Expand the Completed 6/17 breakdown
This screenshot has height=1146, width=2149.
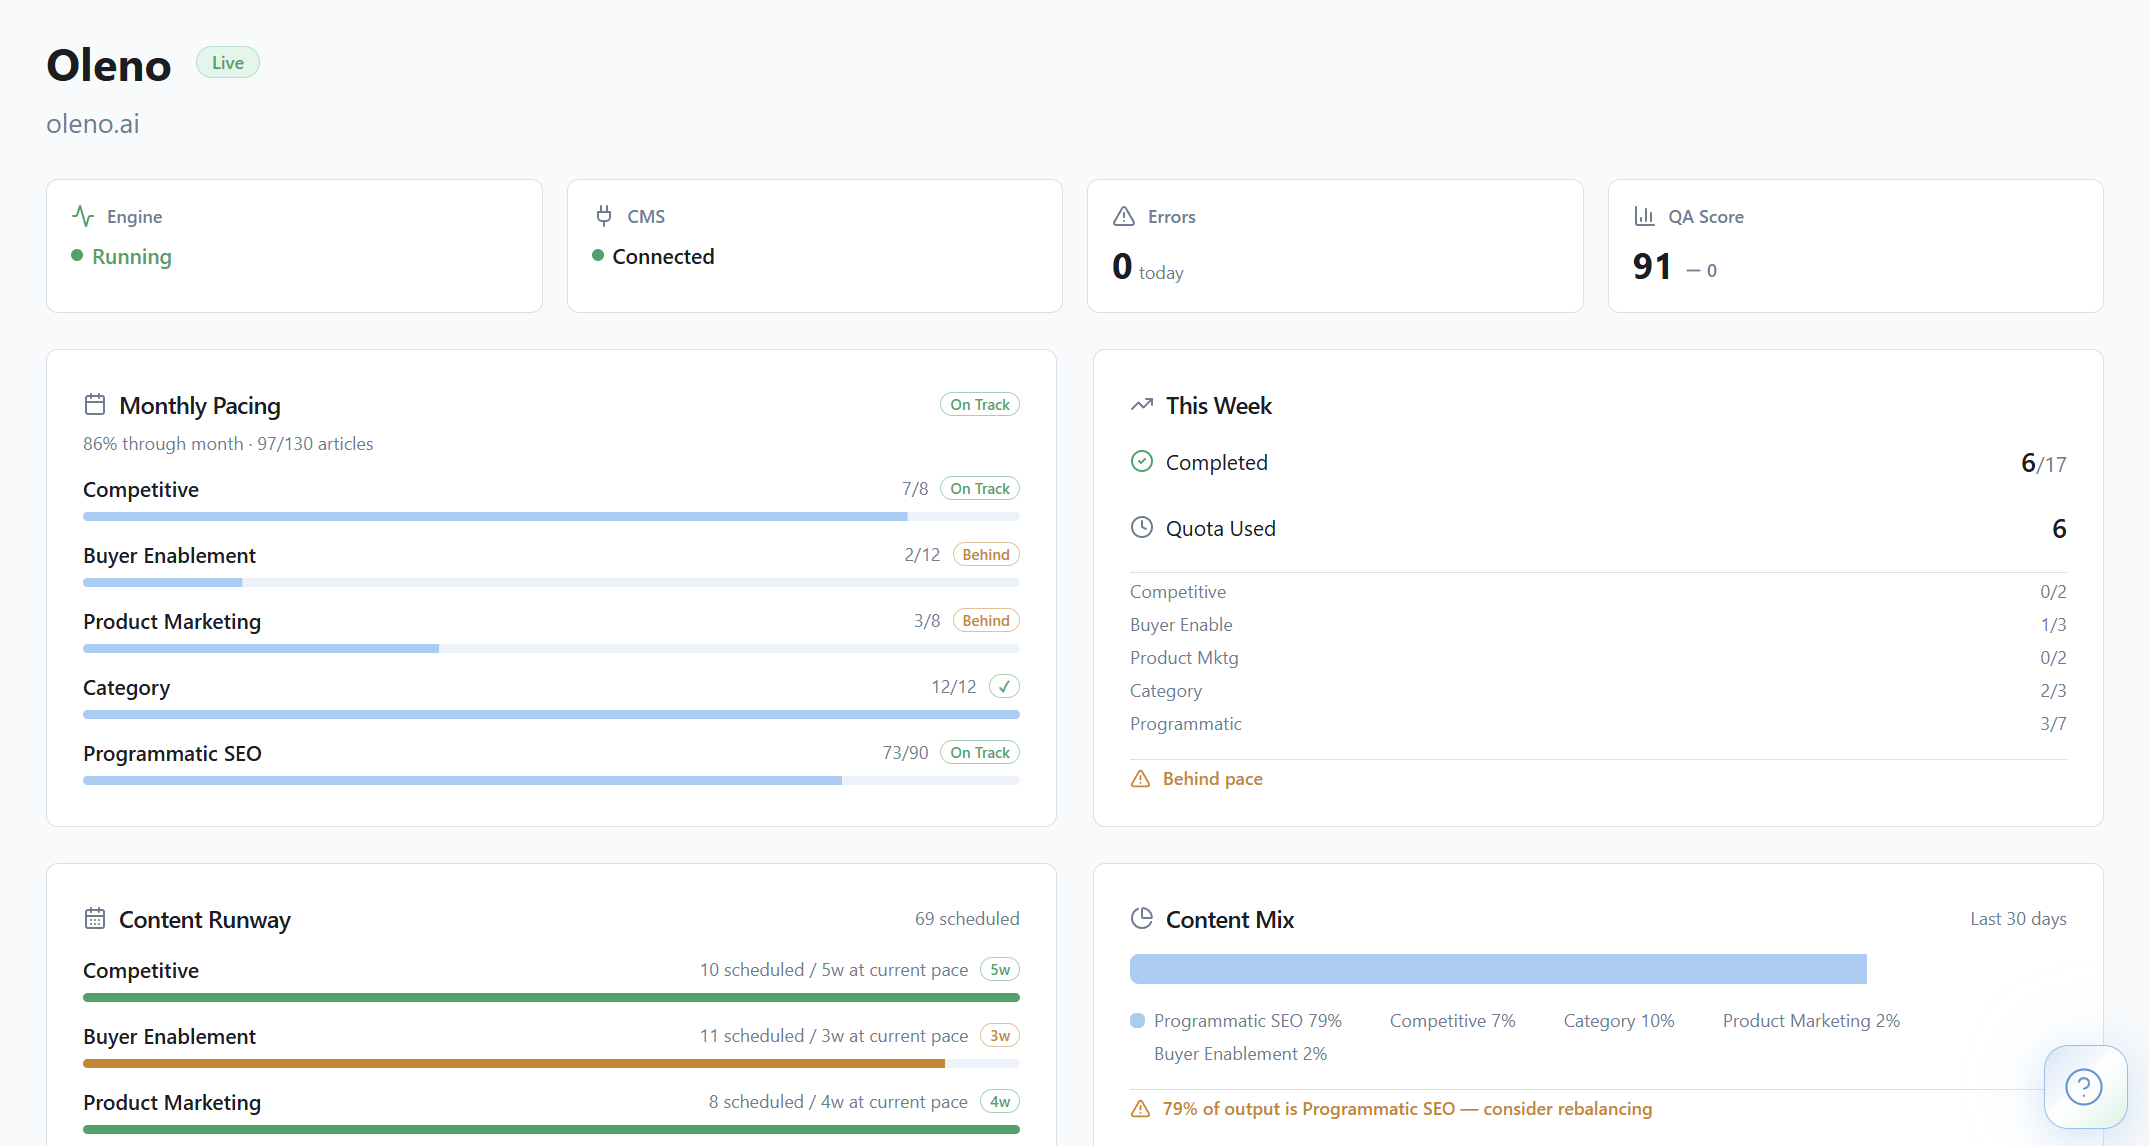tap(2040, 462)
